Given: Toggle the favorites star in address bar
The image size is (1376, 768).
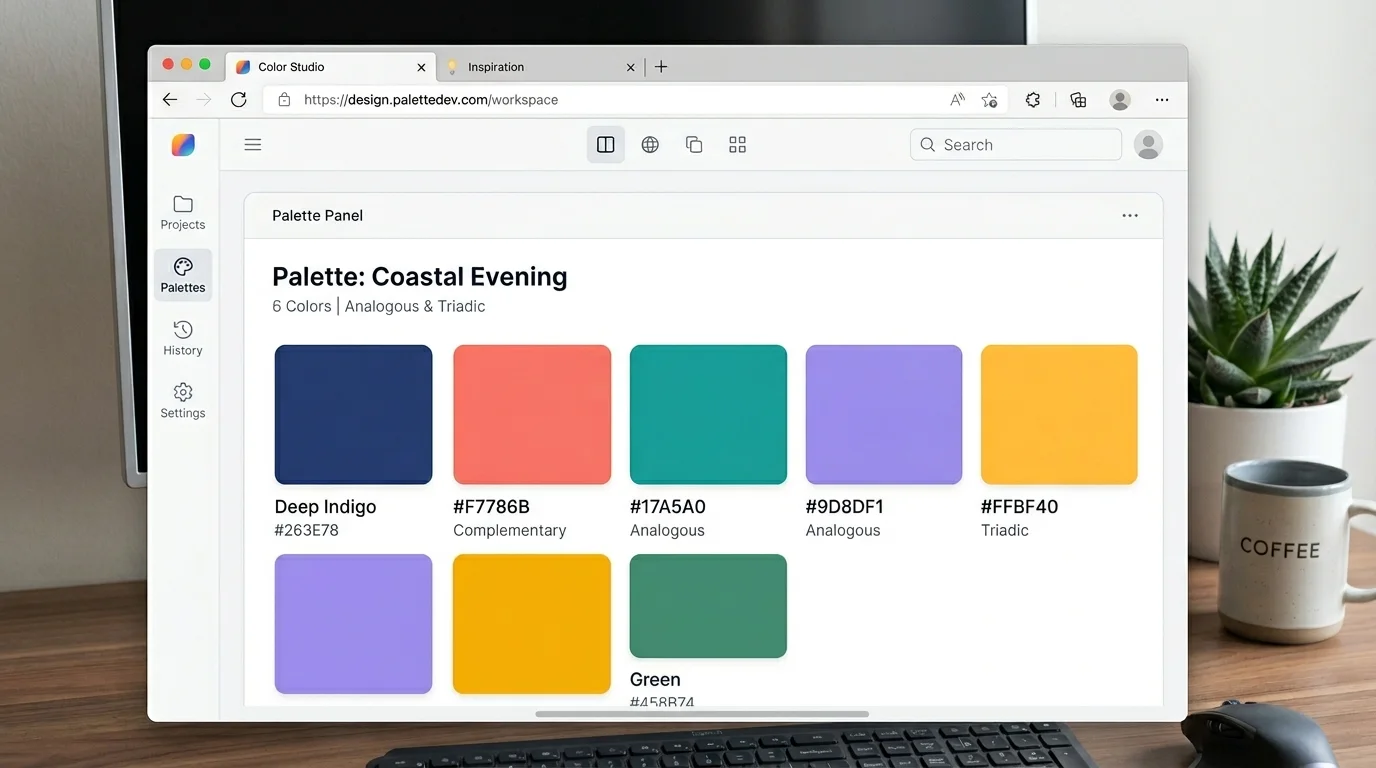Looking at the screenshot, I should (989, 100).
